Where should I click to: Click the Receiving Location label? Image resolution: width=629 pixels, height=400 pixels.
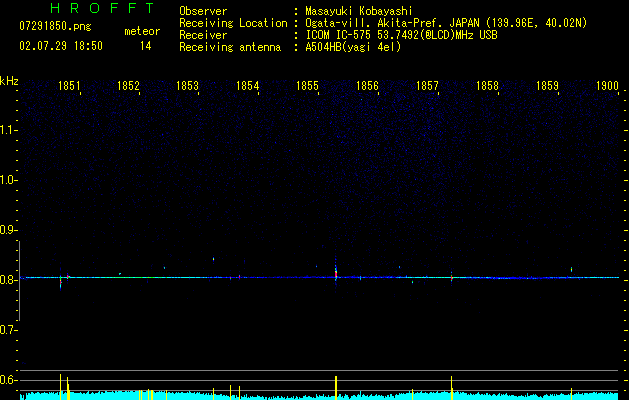pyautogui.click(x=233, y=23)
